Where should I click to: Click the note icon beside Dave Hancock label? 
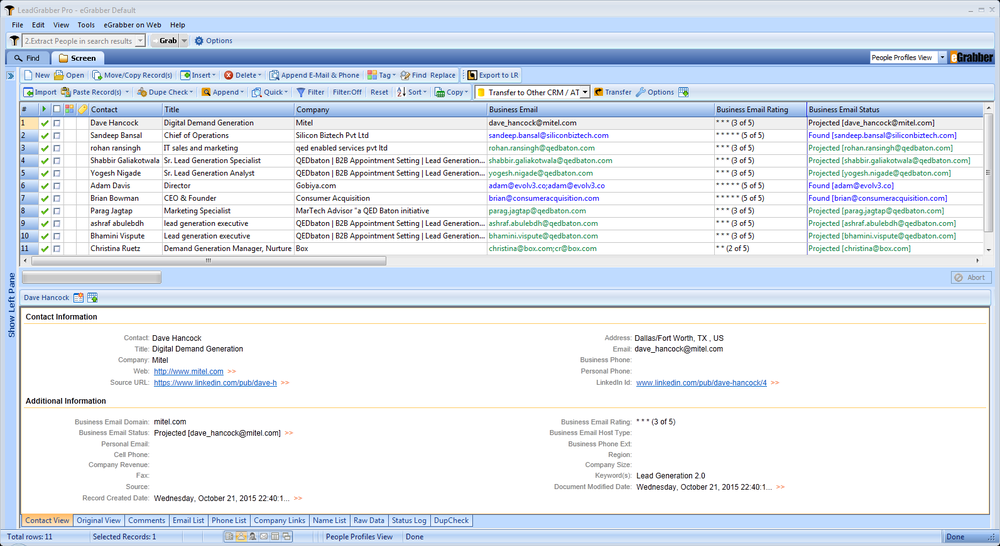click(x=78, y=298)
